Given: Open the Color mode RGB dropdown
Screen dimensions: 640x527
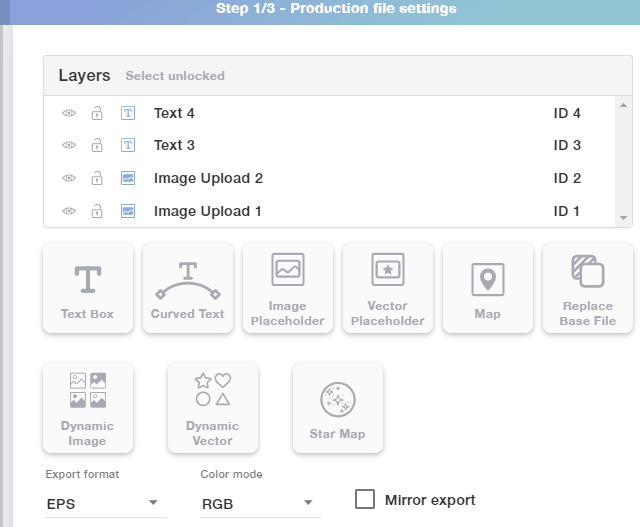Looking at the screenshot, I should pos(260,504).
